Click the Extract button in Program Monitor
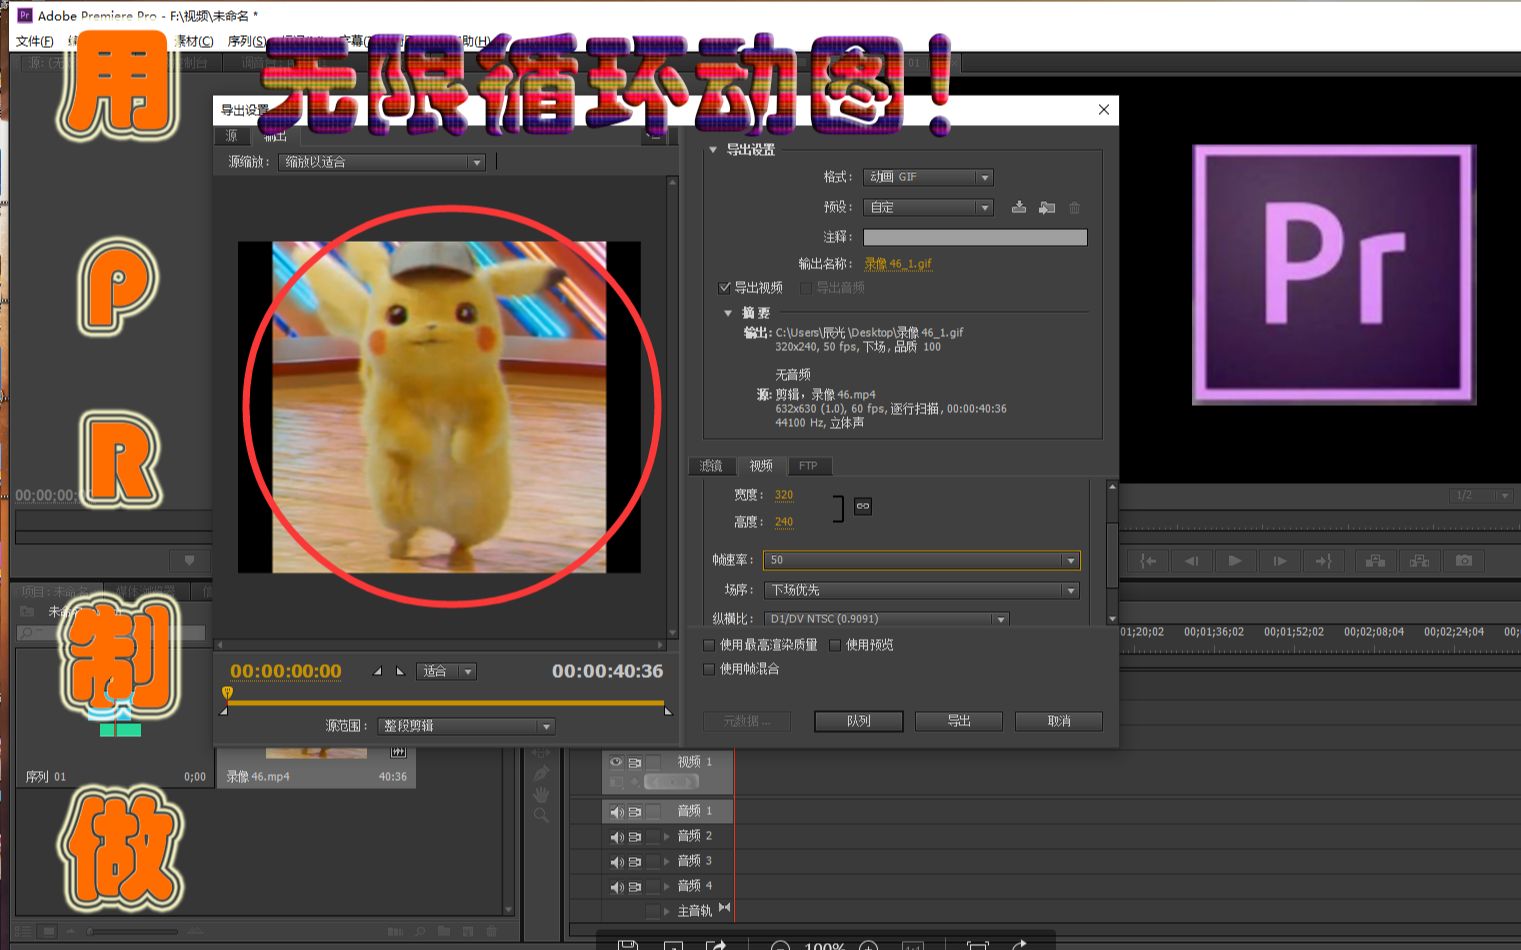The width and height of the screenshot is (1521, 950). click(x=1419, y=561)
